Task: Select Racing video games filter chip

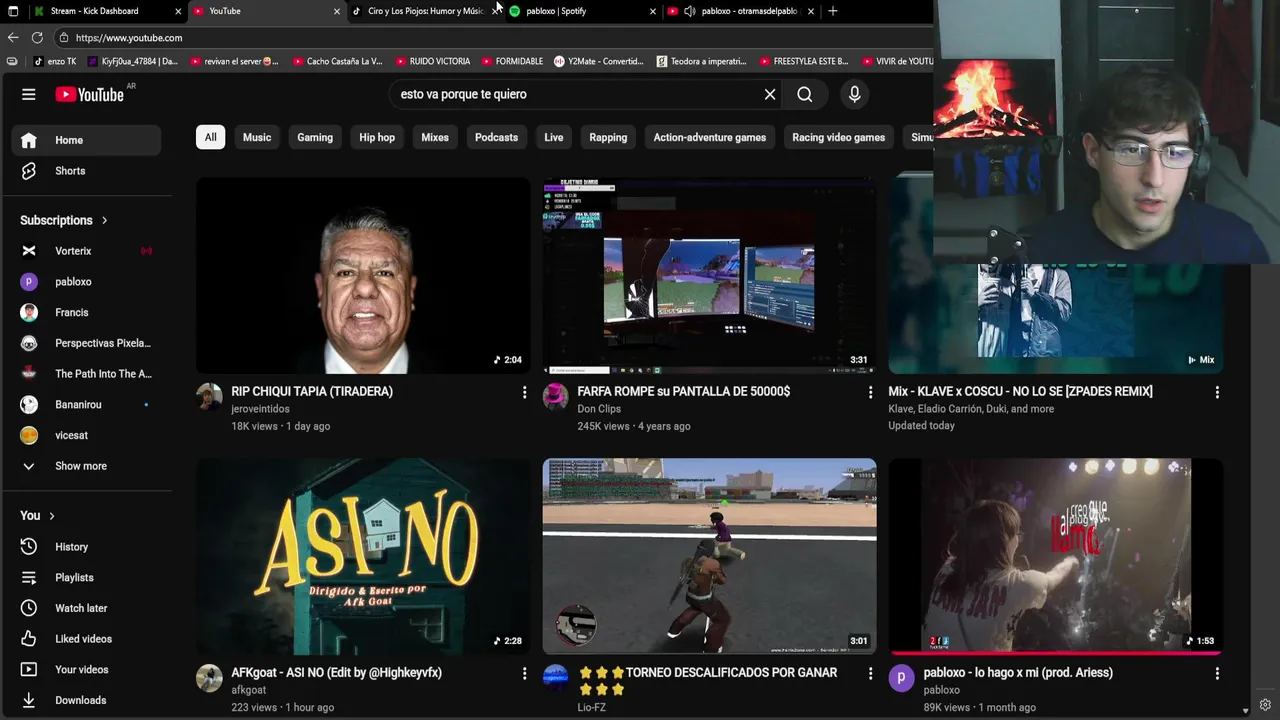Action: tap(838, 137)
